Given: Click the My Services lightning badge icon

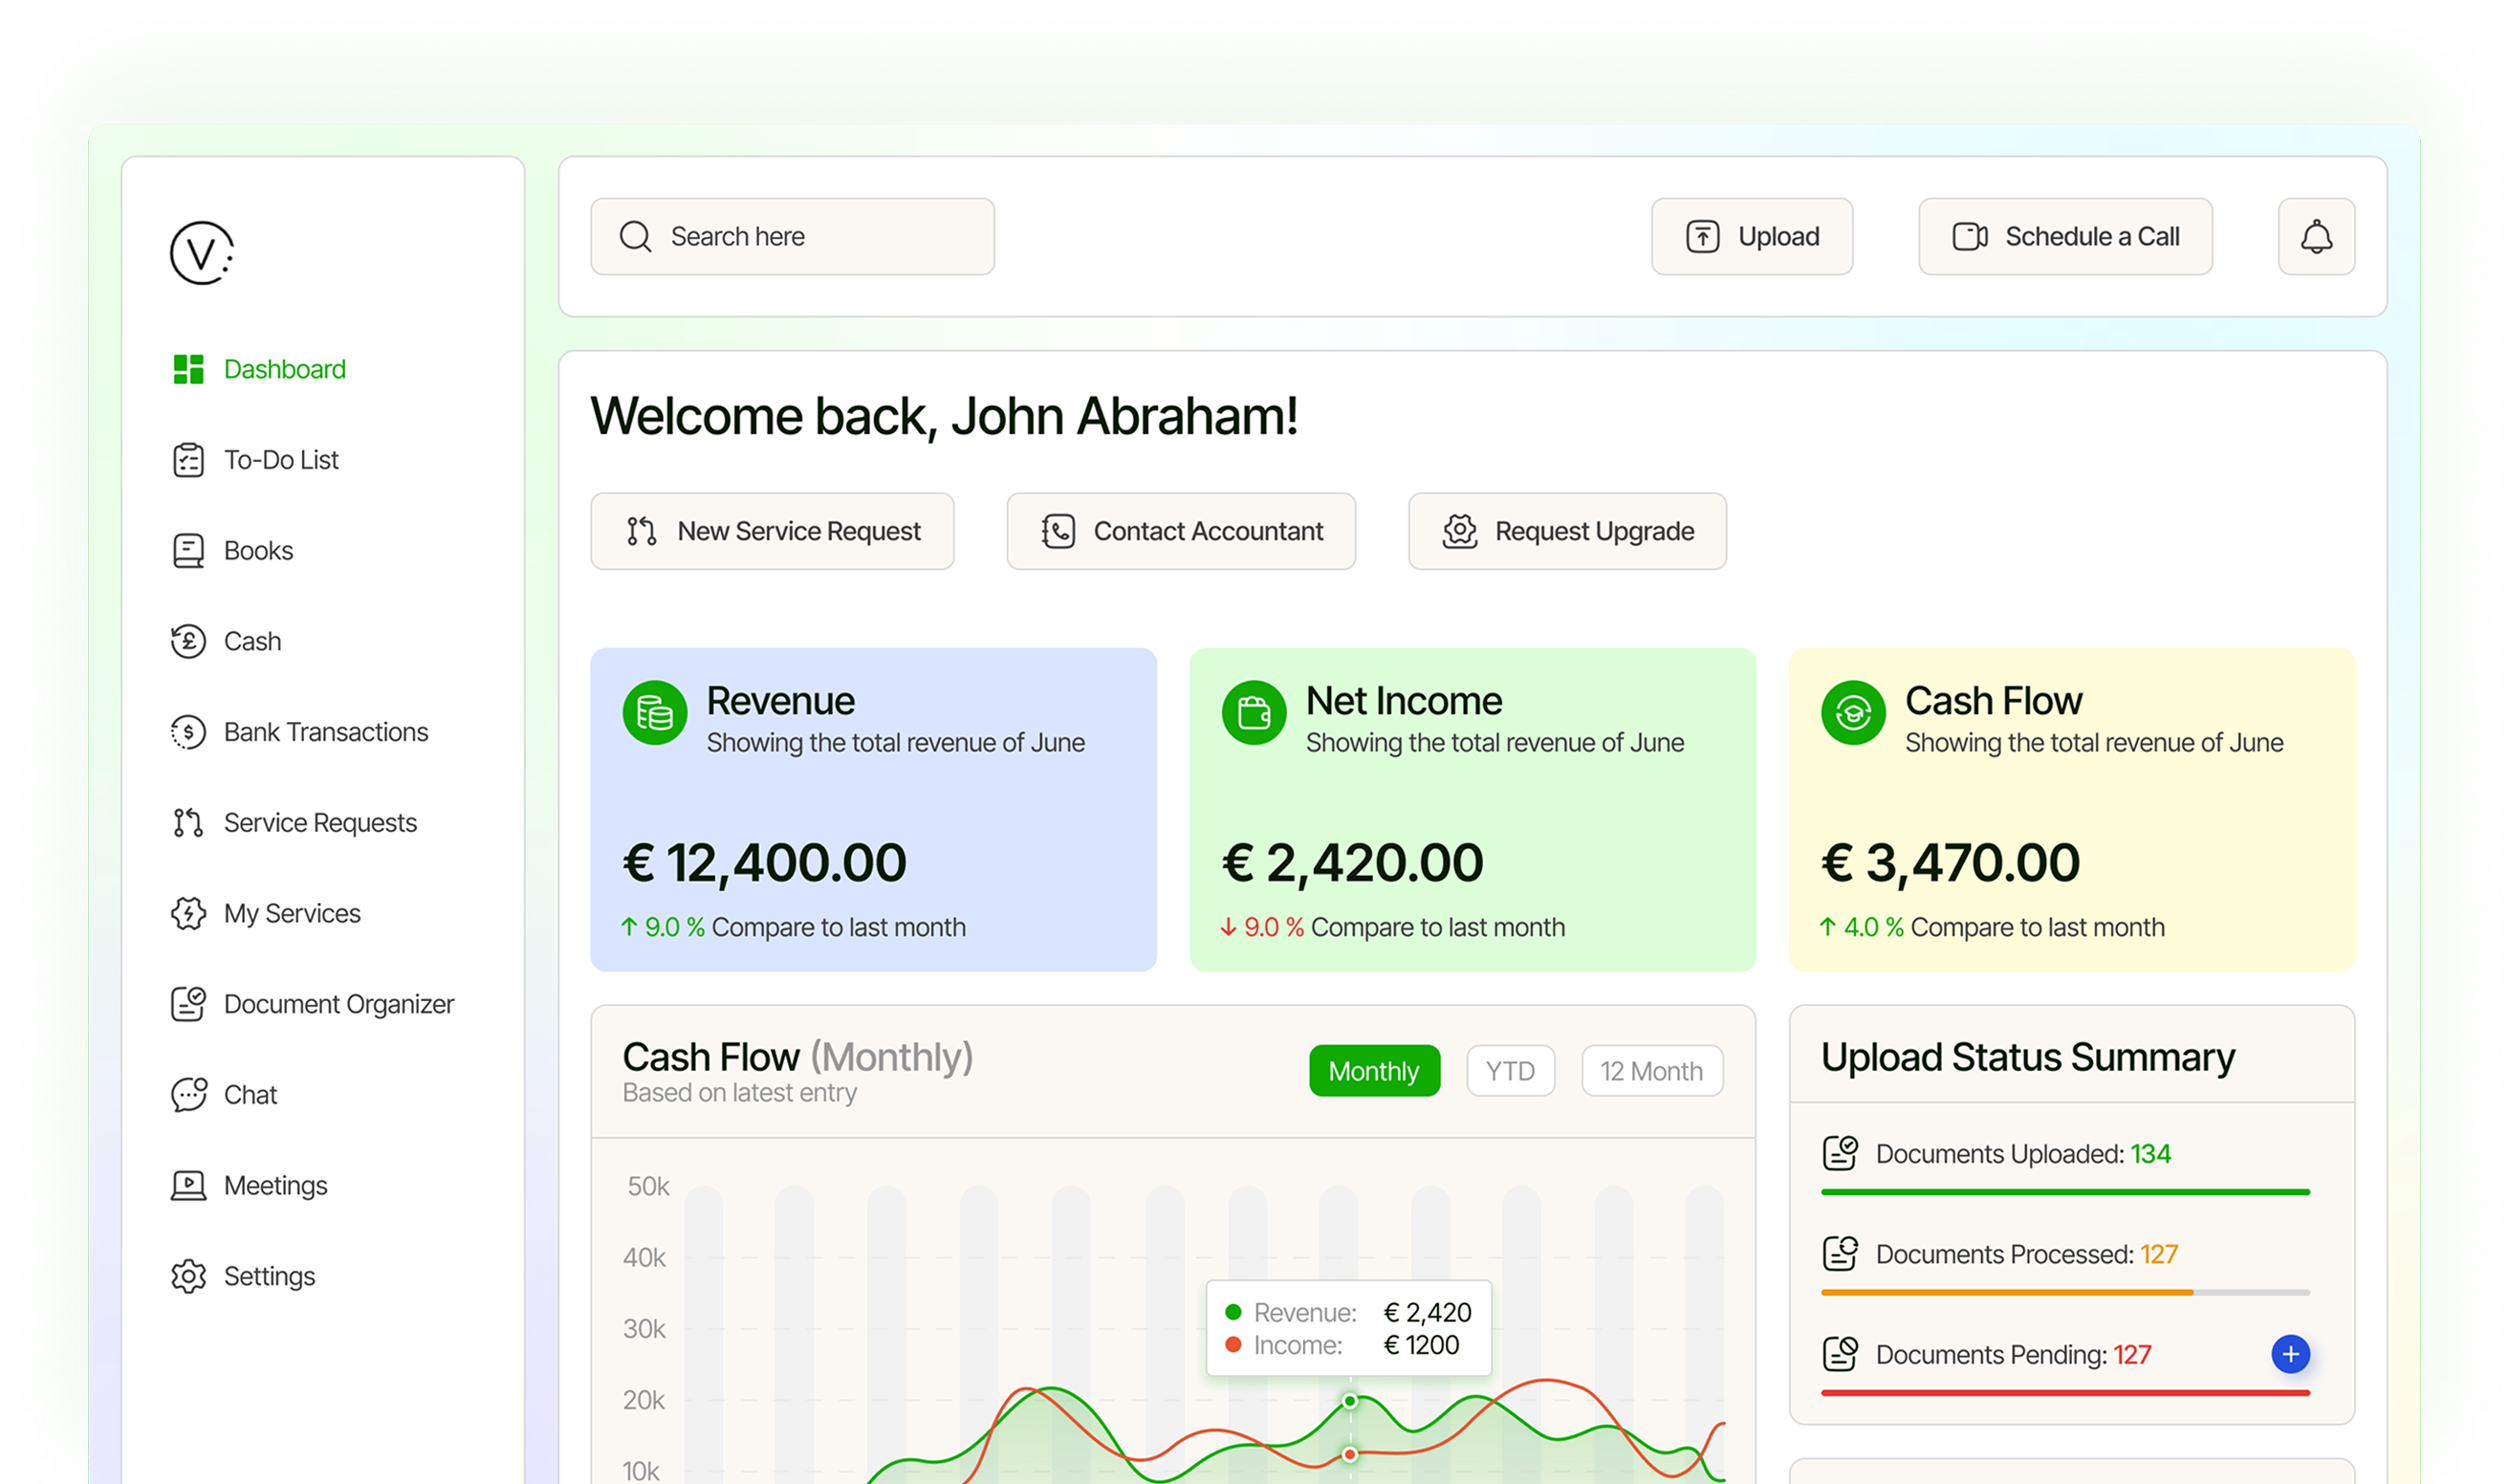Looking at the screenshot, I should (188, 913).
